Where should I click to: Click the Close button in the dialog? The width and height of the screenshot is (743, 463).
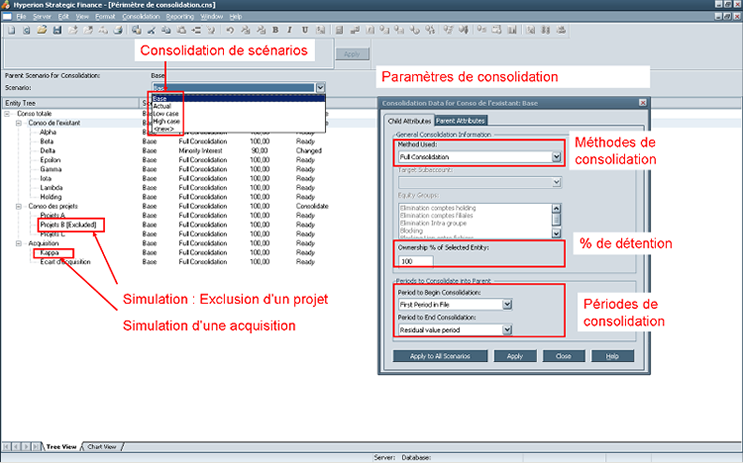pyautogui.click(x=563, y=356)
